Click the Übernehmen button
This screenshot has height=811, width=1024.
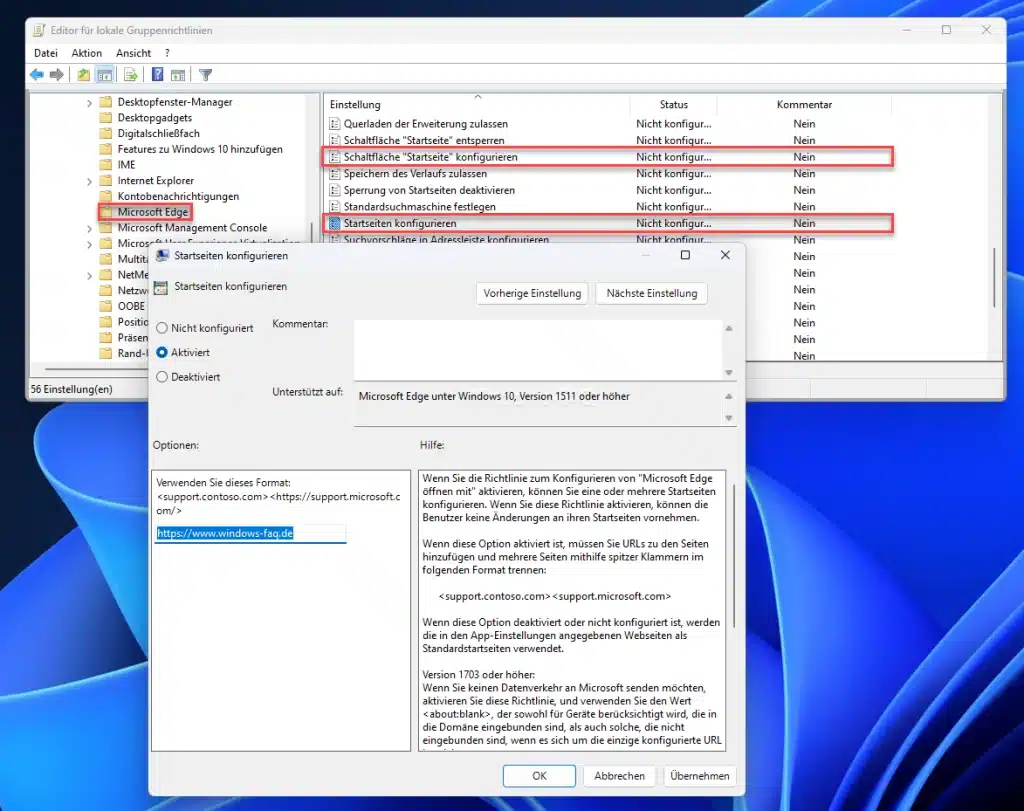click(x=699, y=776)
